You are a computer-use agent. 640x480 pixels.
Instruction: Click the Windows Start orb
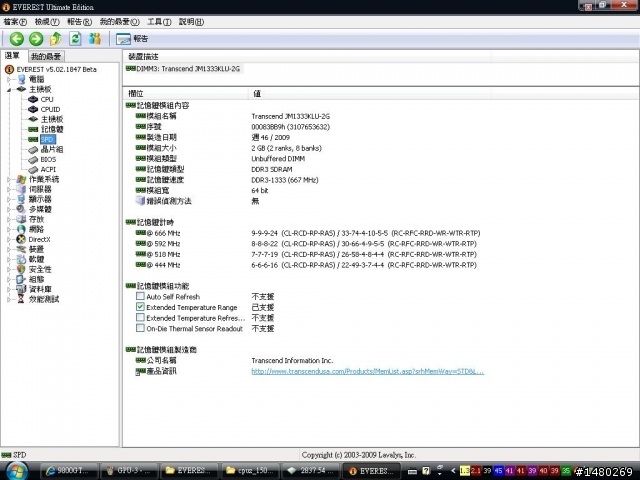16,471
